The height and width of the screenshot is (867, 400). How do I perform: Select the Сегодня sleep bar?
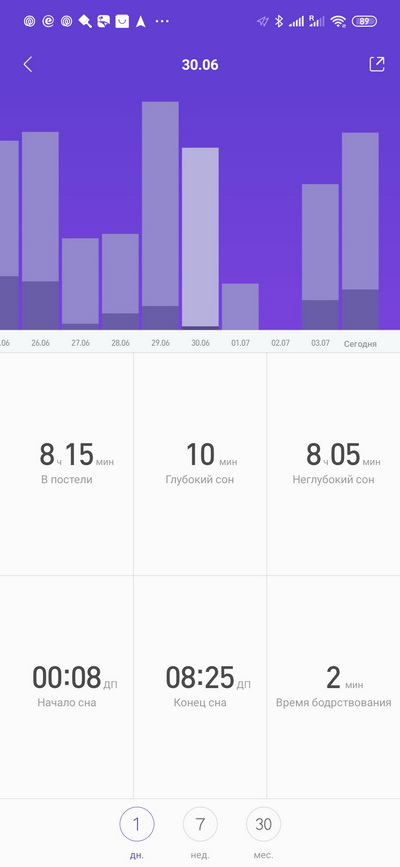[360, 231]
